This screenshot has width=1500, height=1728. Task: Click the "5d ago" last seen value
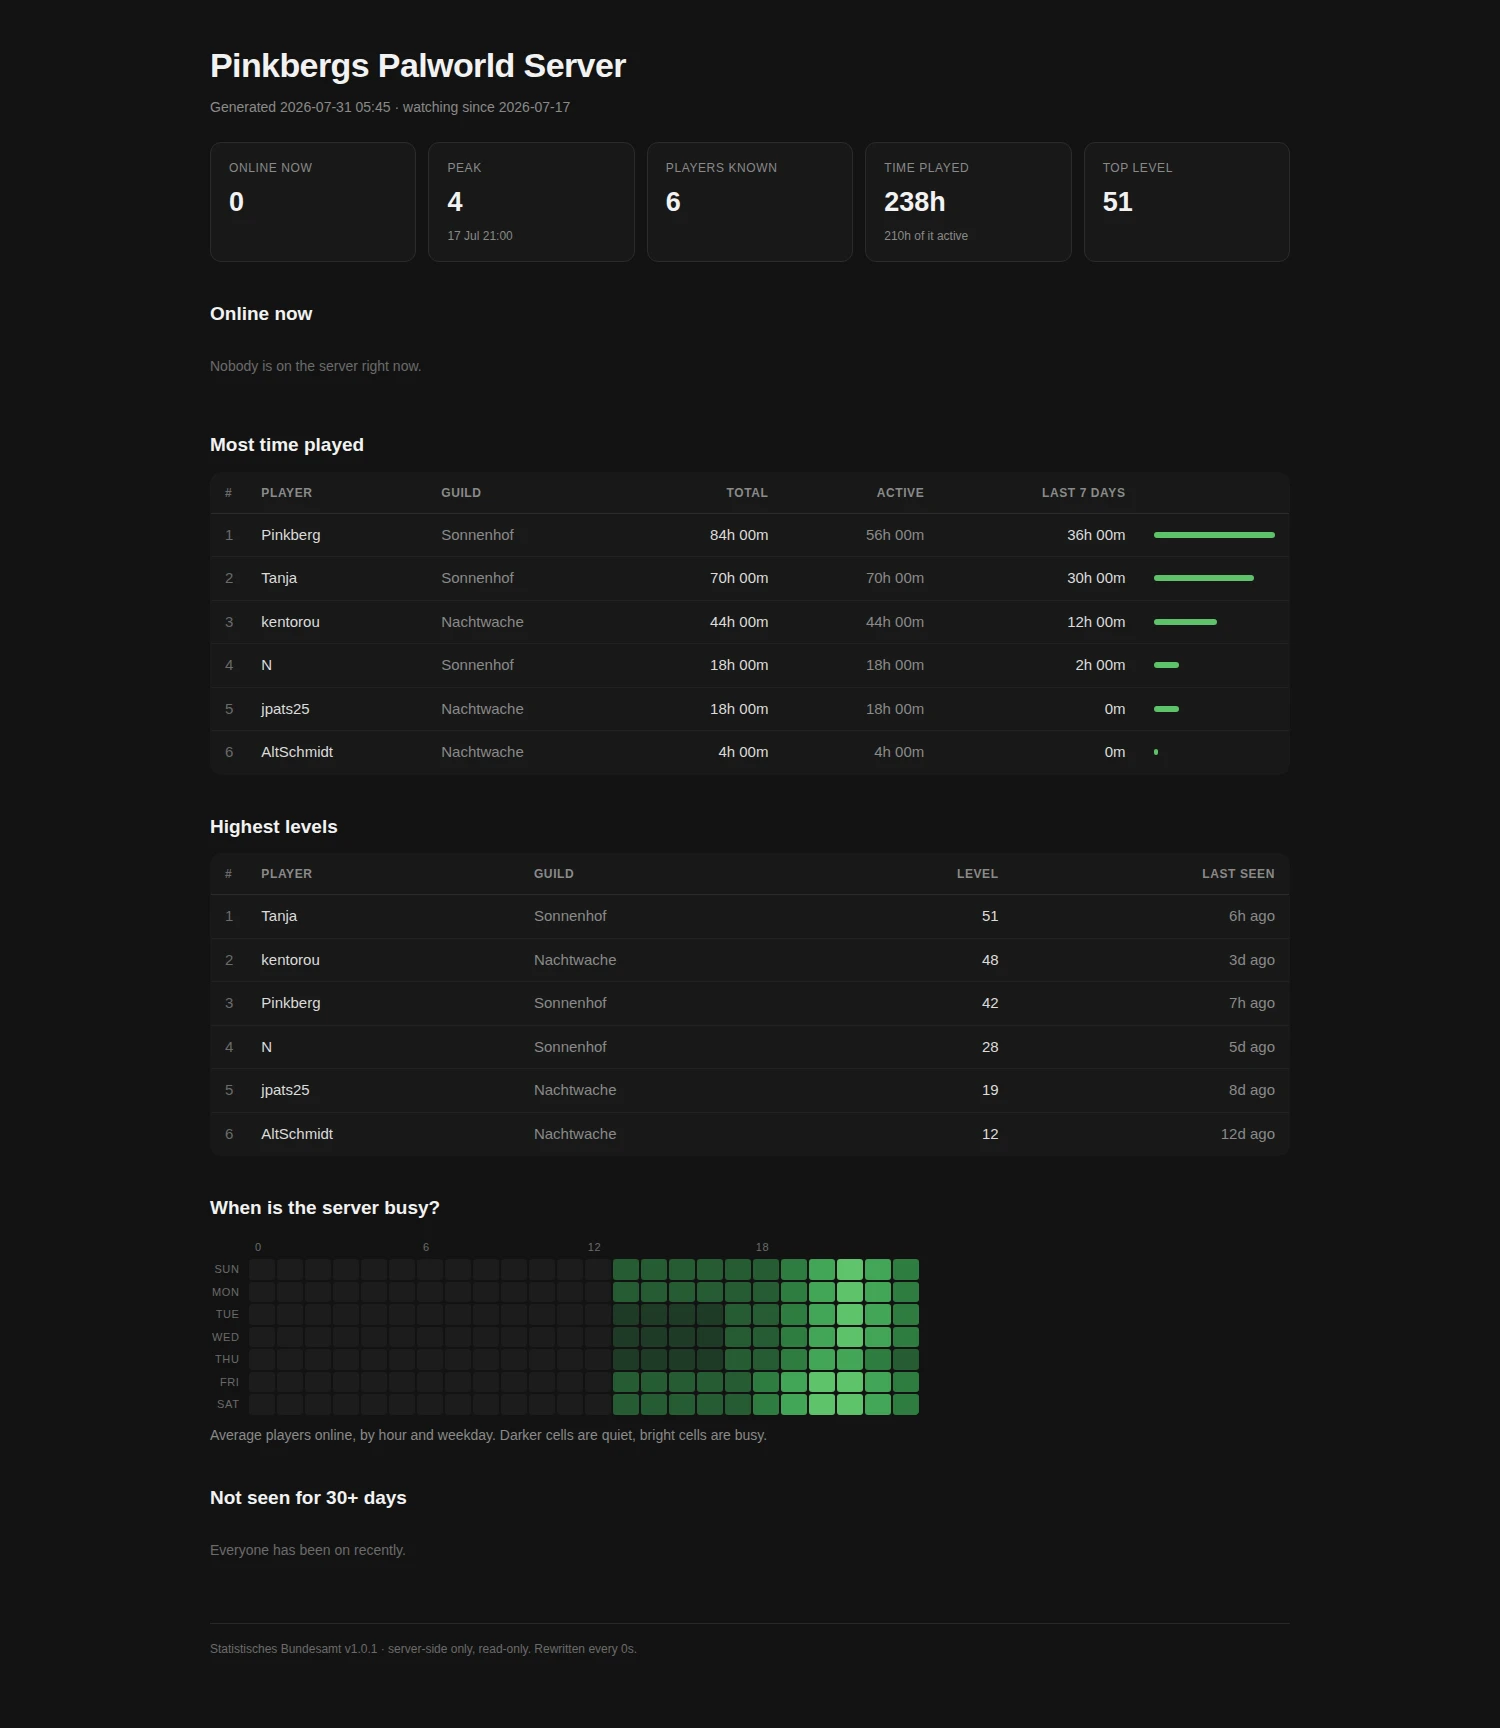click(1252, 1047)
